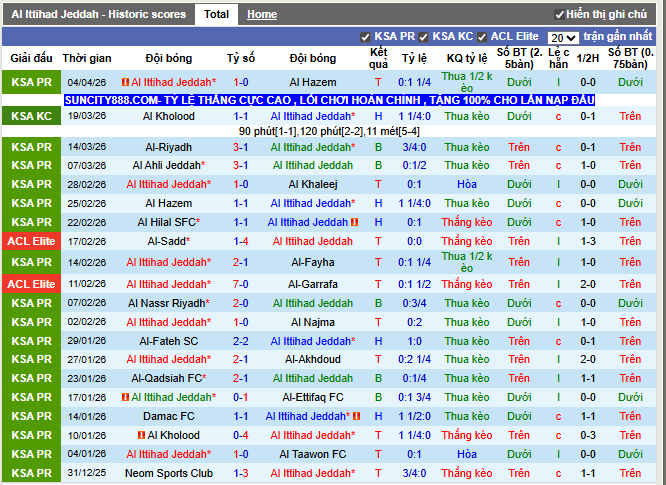The width and height of the screenshot is (666, 485).
Task: Click red card icon beside 04/04/26 Al Ittihad
Action: 125,82
